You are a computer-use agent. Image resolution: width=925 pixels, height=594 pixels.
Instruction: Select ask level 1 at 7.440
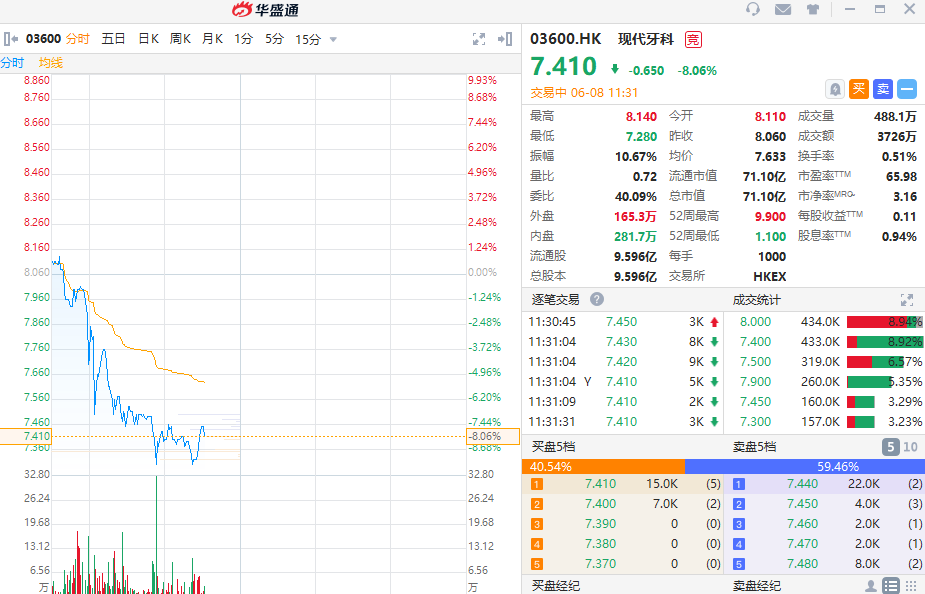[x=824, y=484]
